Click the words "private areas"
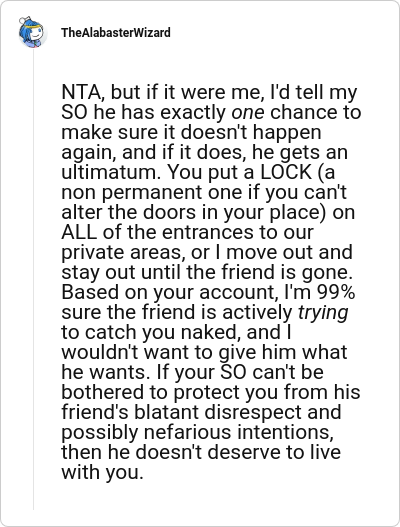The width and height of the screenshot is (400, 527). tap(123, 252)
